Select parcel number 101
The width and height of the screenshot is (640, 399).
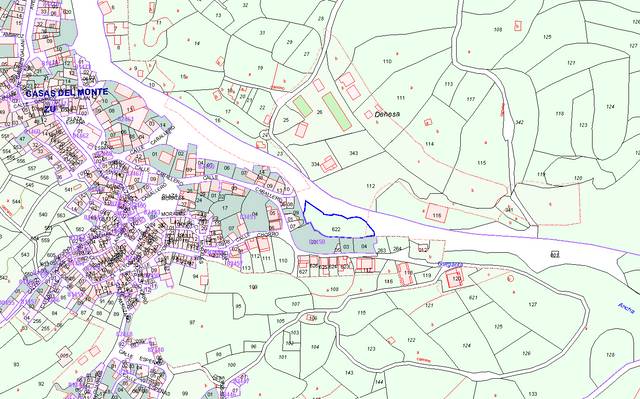[x=283, y=357]
